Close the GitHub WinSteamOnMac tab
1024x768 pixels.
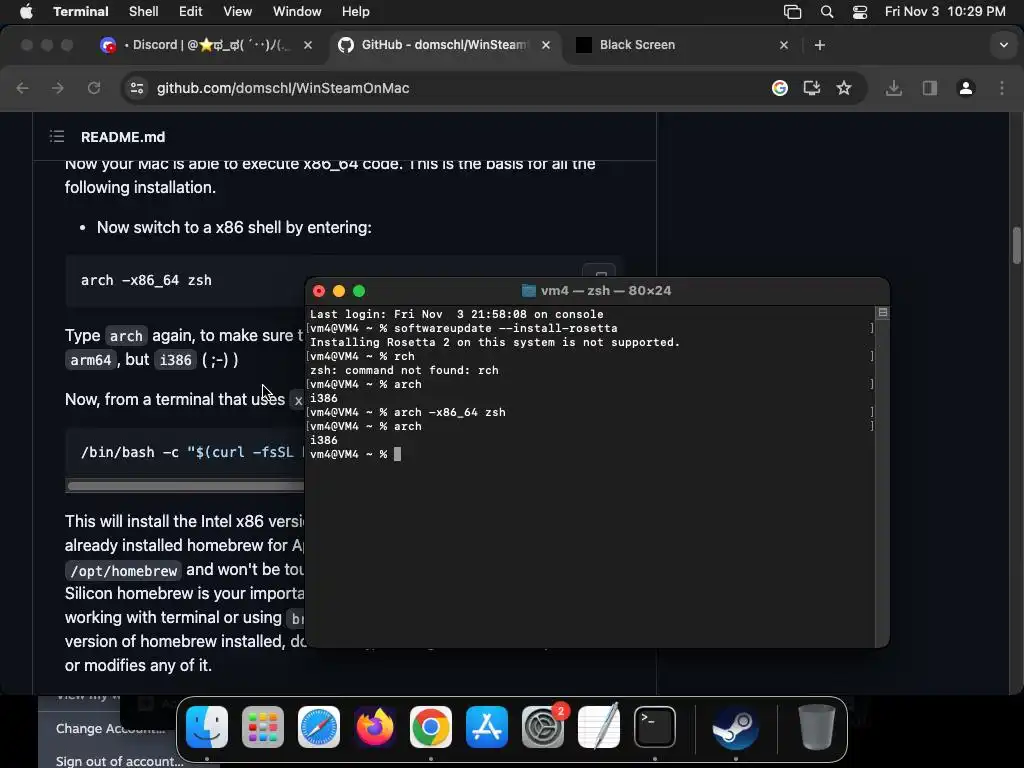click(546, 45)
